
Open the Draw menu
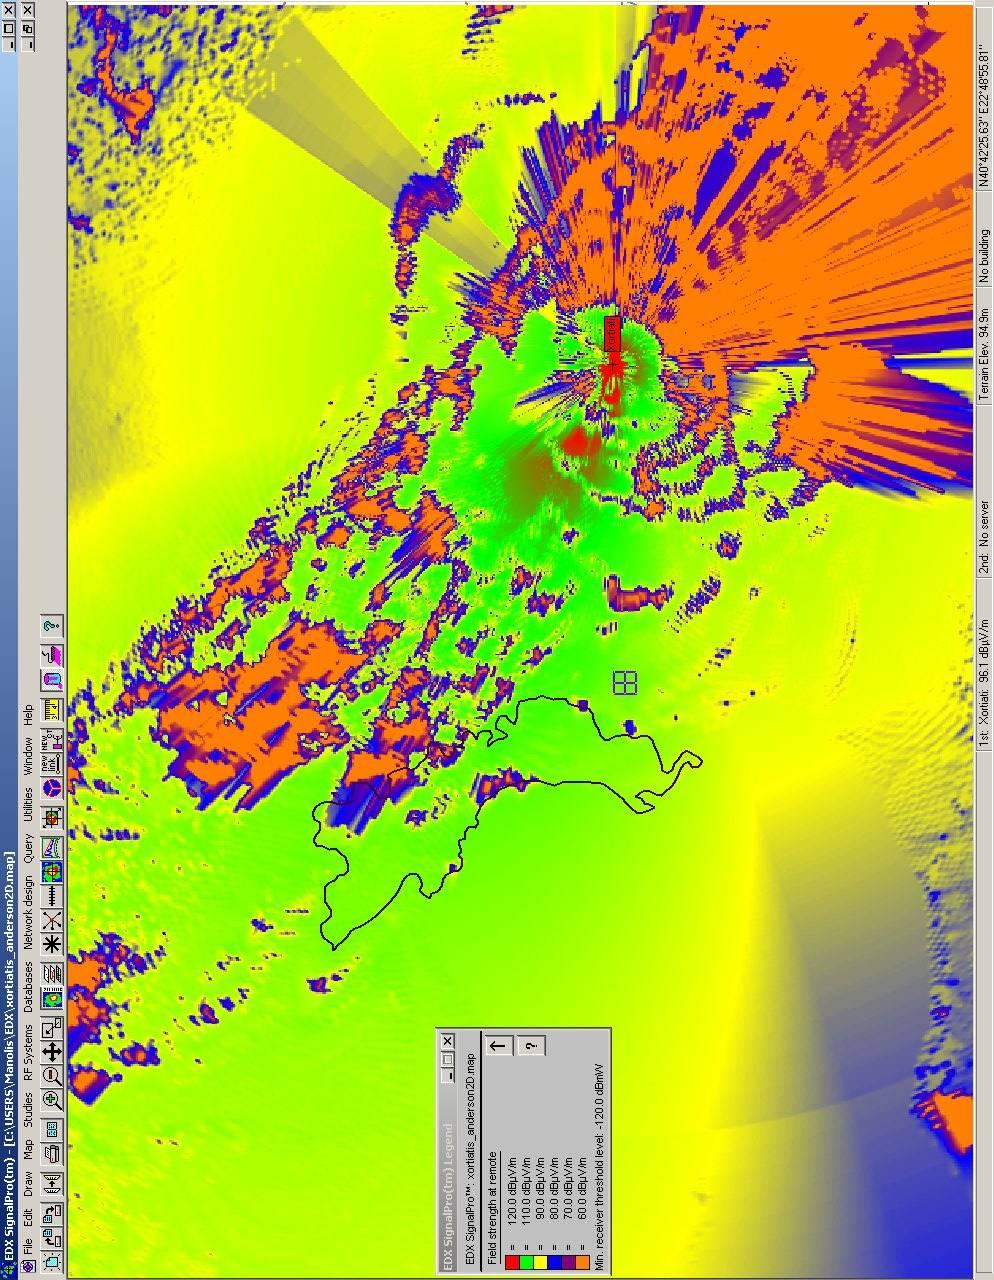pyautogui.click(x=28, y=1184)
